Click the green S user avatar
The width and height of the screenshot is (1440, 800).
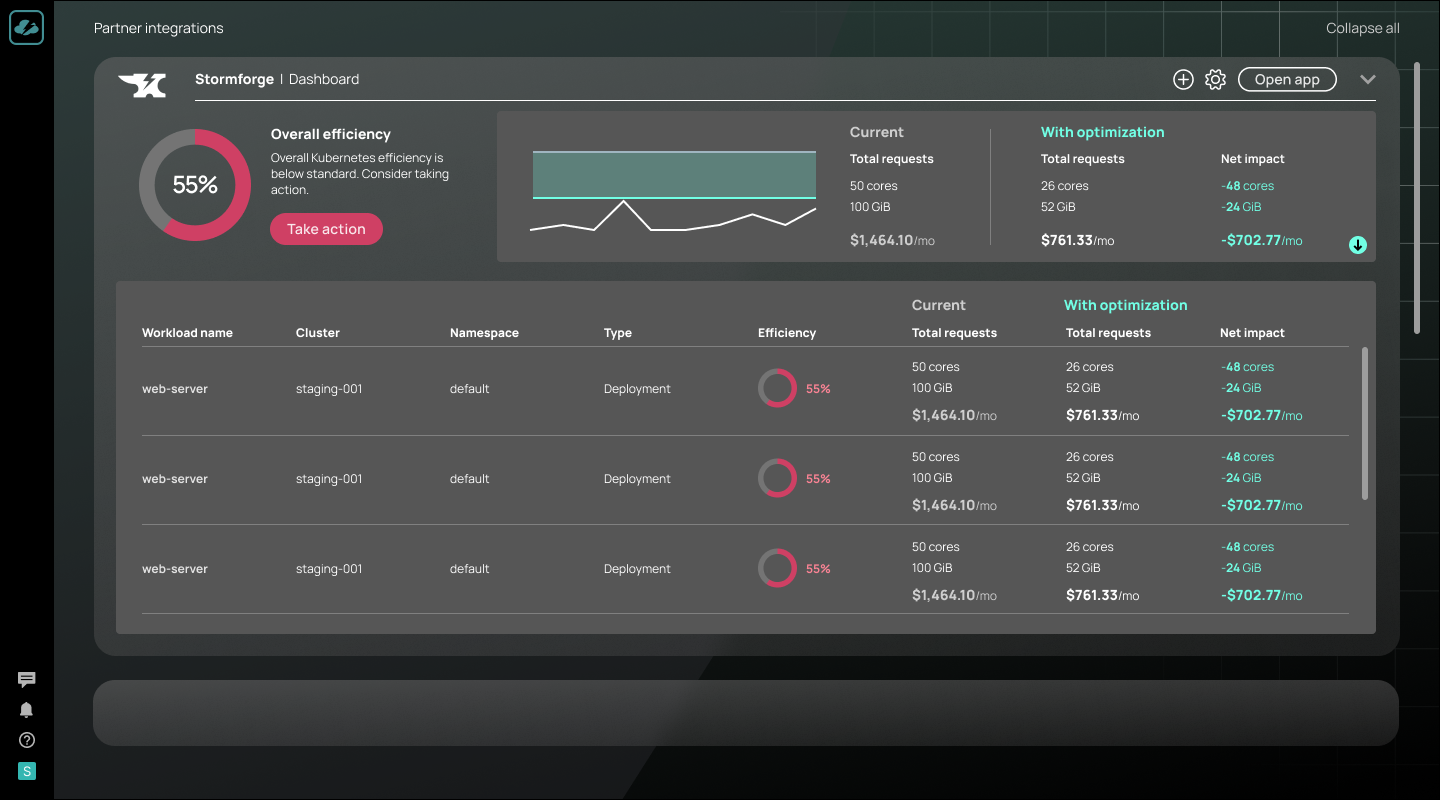(x=27, y=771)
